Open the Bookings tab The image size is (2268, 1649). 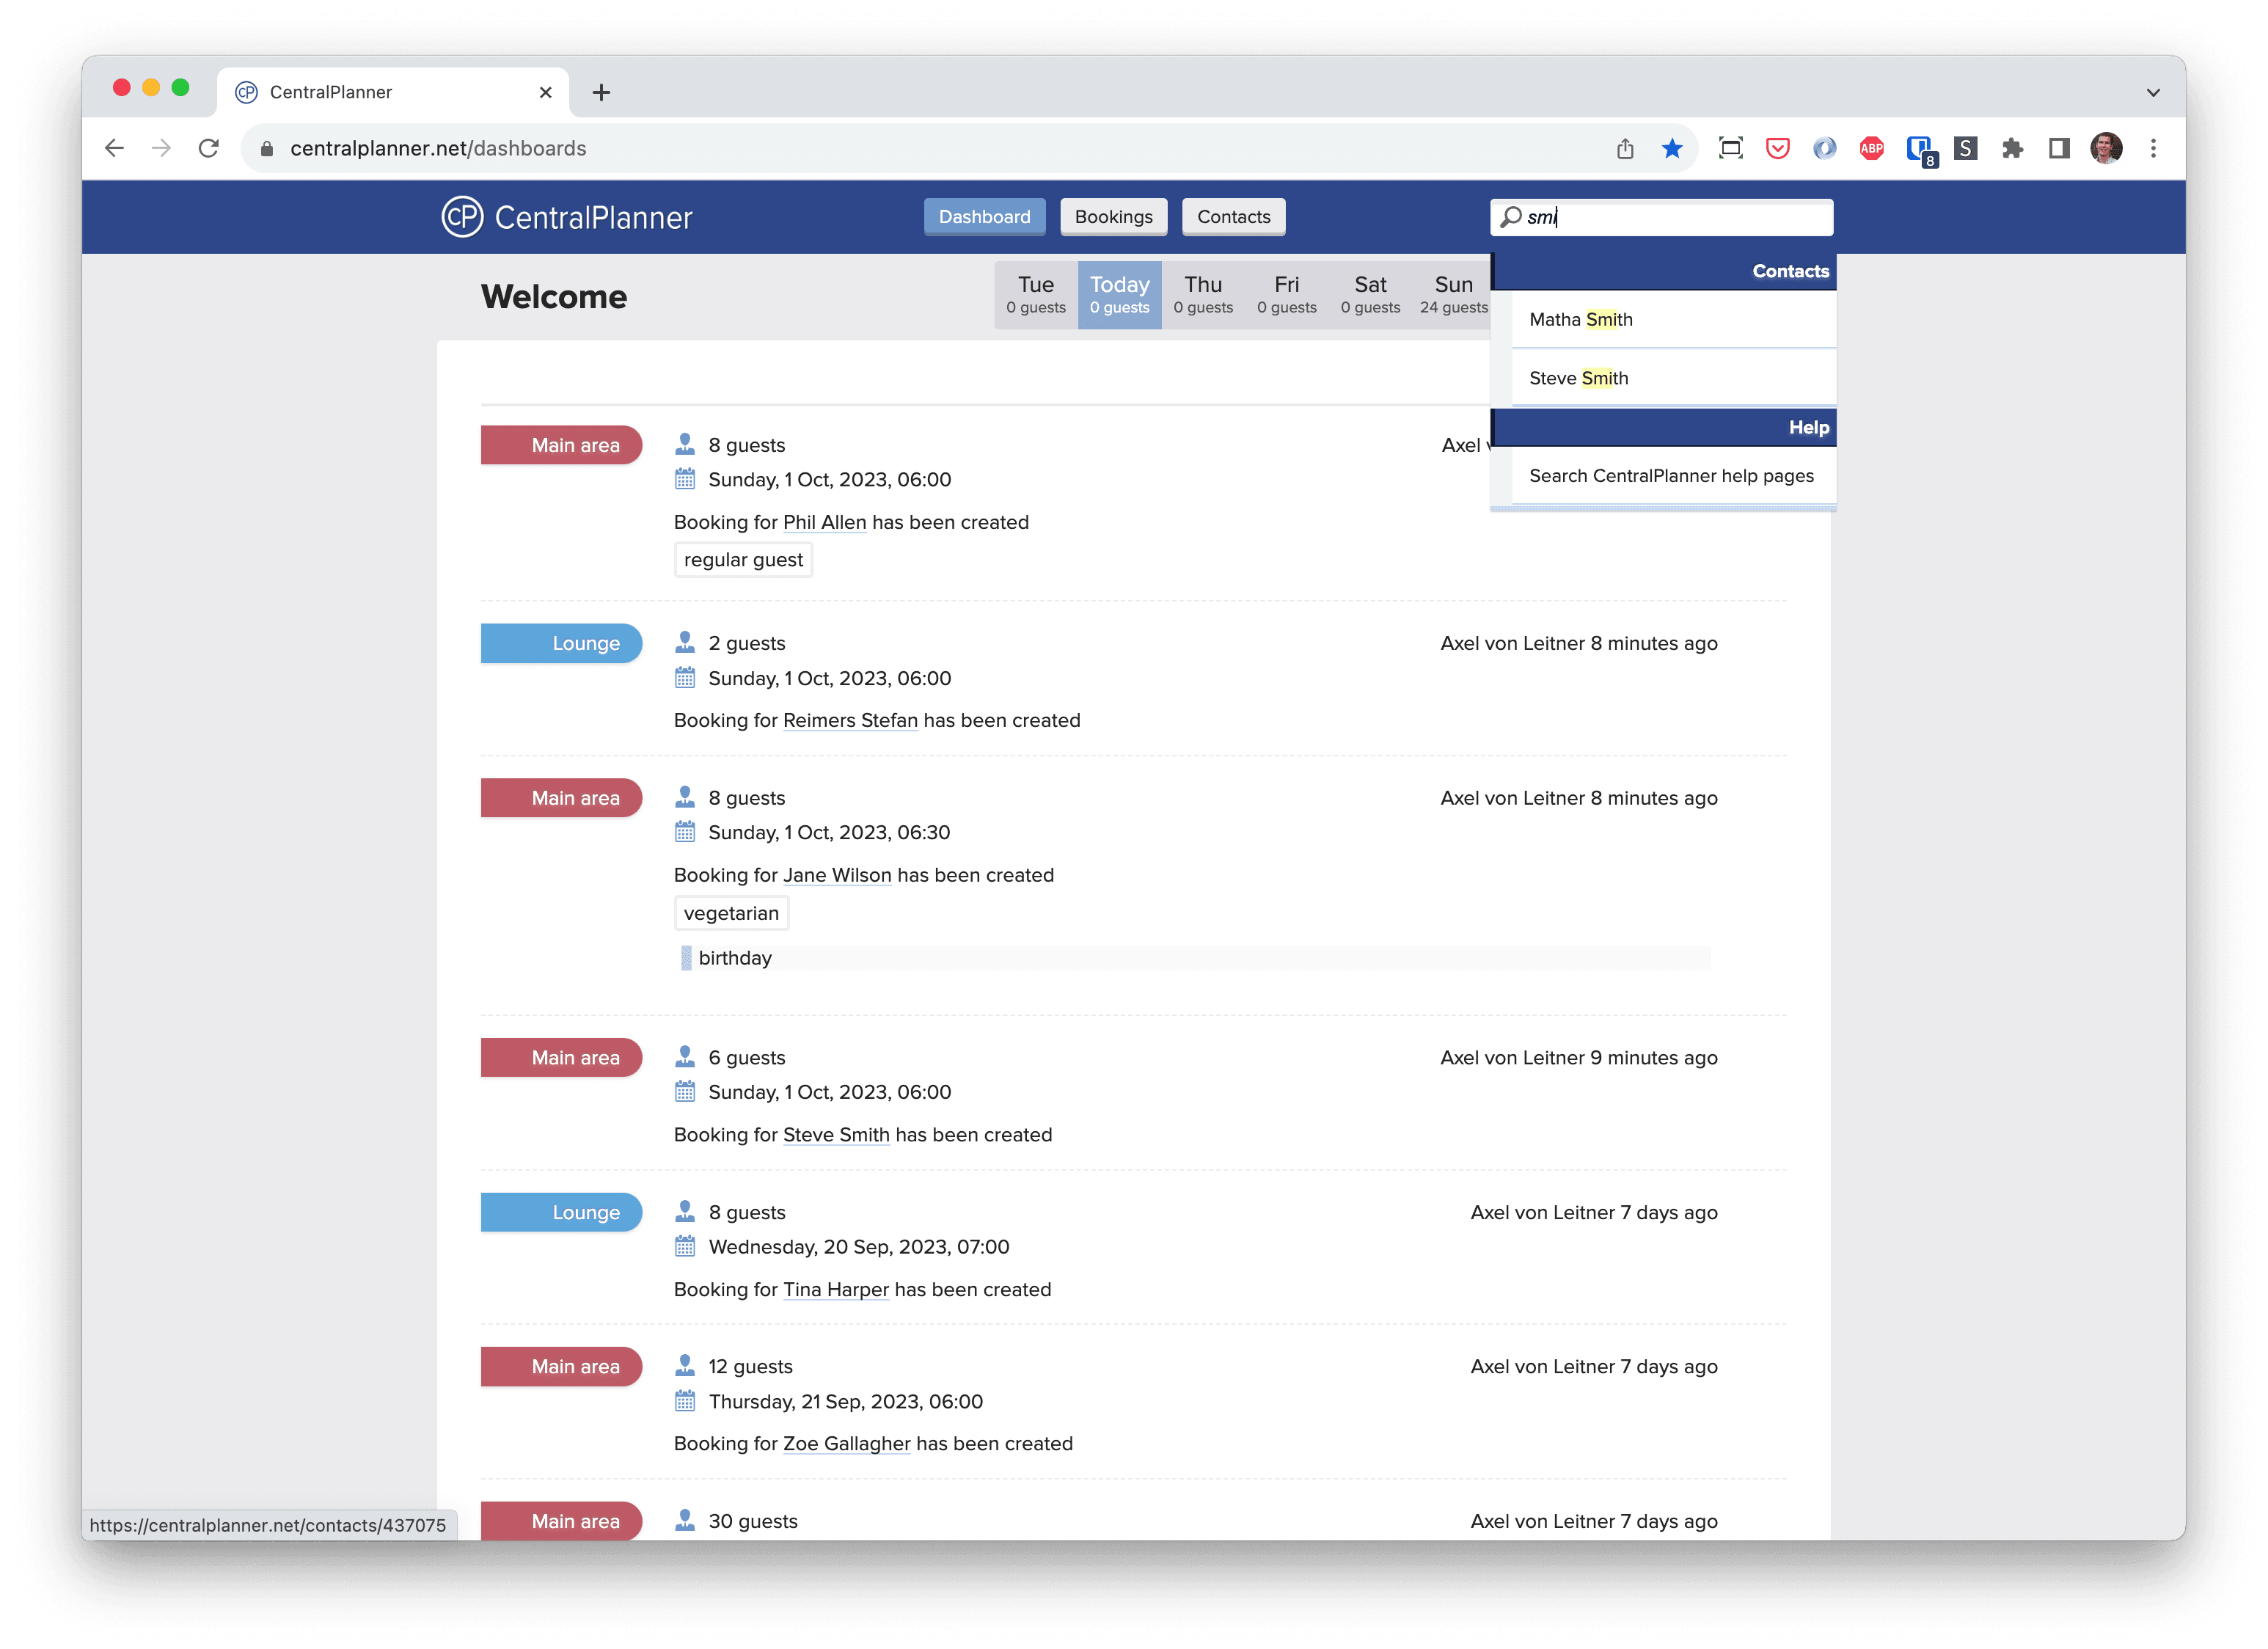(x=1113, y=216)
